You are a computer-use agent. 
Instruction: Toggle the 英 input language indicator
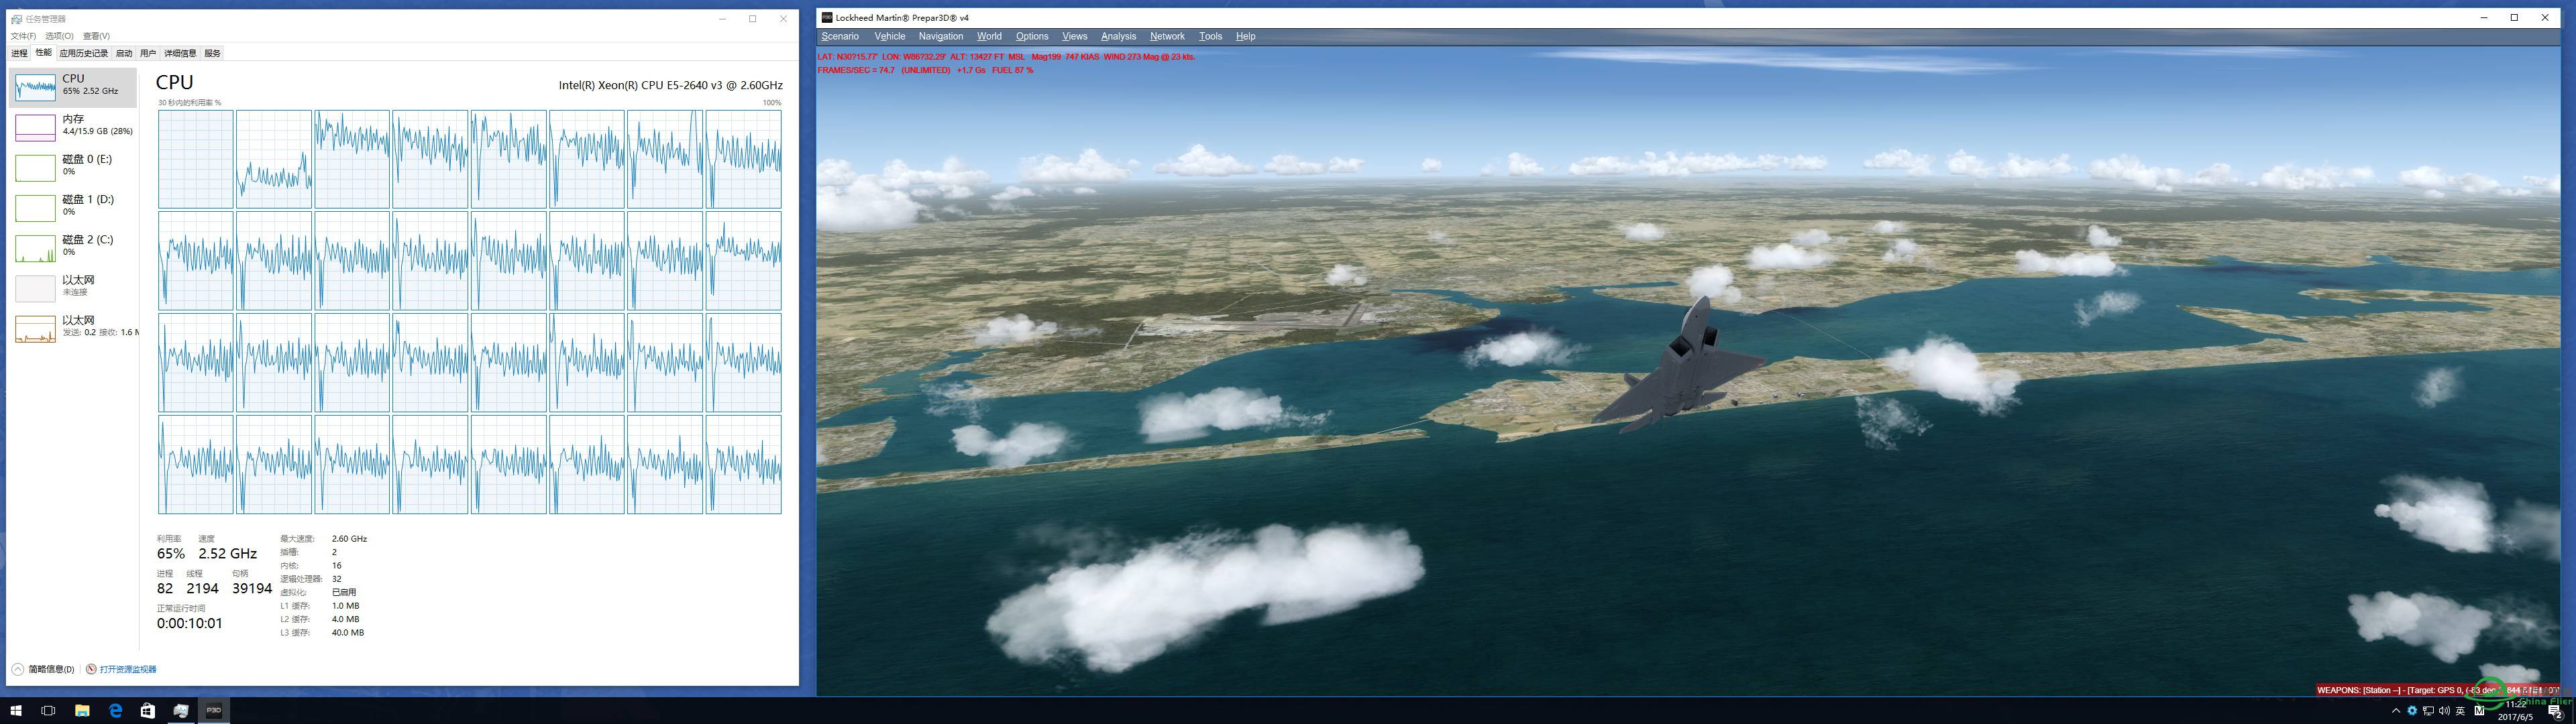click(2460, 712)
